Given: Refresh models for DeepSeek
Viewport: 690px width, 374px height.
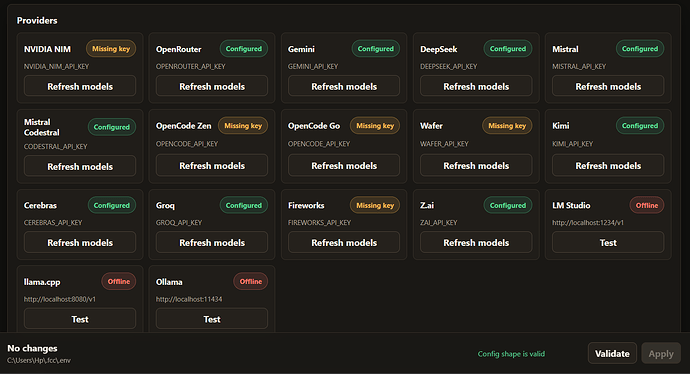Looking at the screenshot, I should (x=476, y=86).
